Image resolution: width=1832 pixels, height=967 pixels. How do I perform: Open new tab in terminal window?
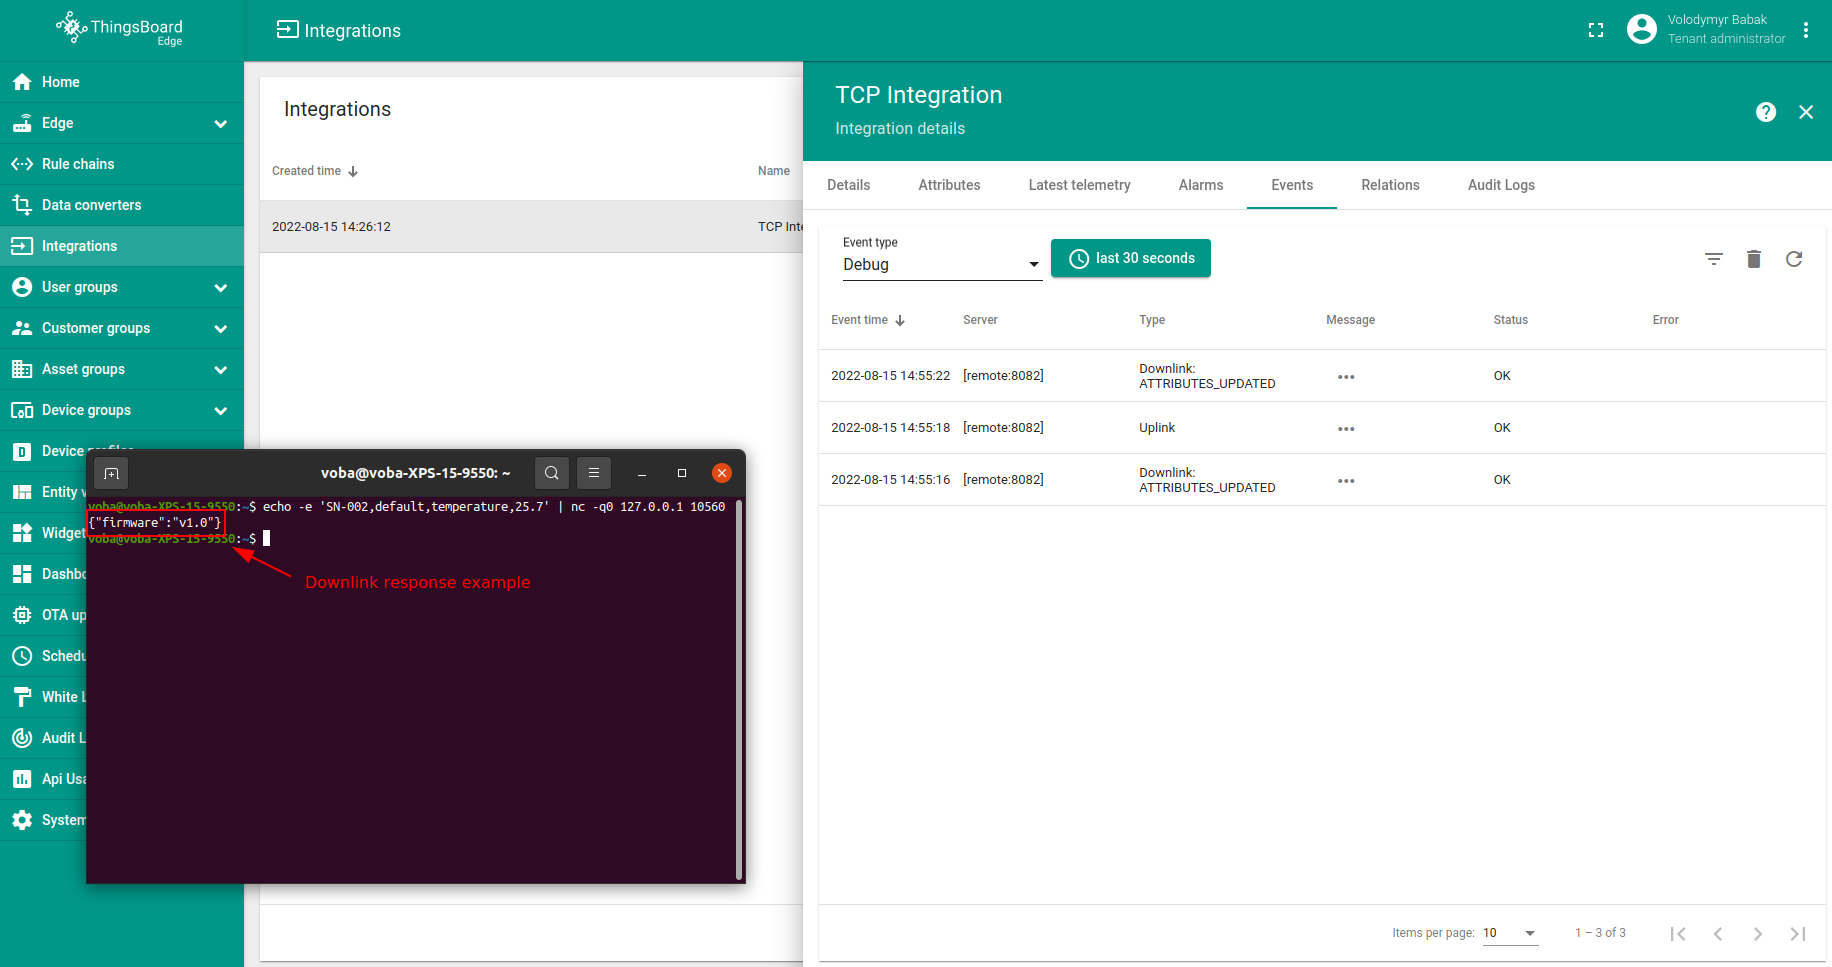pyautogui.click(x=111, y=473)
